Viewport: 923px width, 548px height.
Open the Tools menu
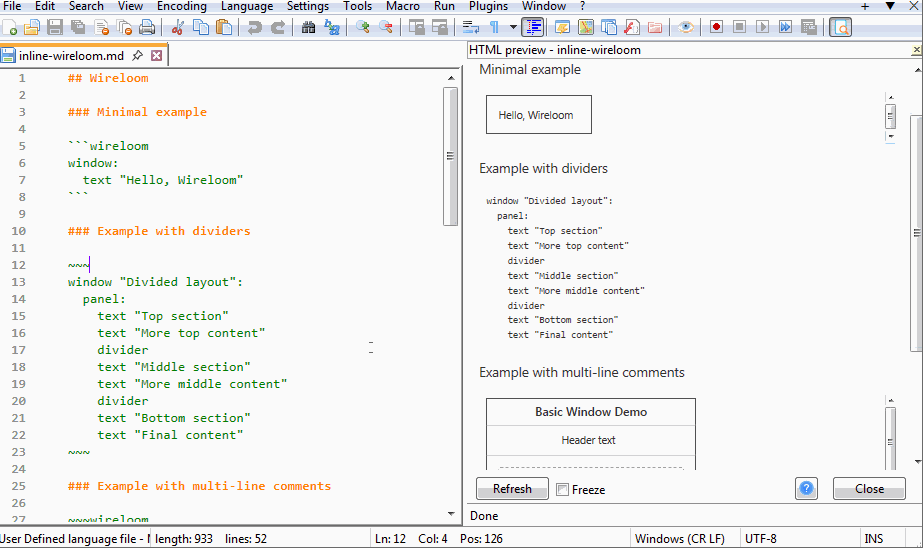[357, 6]
